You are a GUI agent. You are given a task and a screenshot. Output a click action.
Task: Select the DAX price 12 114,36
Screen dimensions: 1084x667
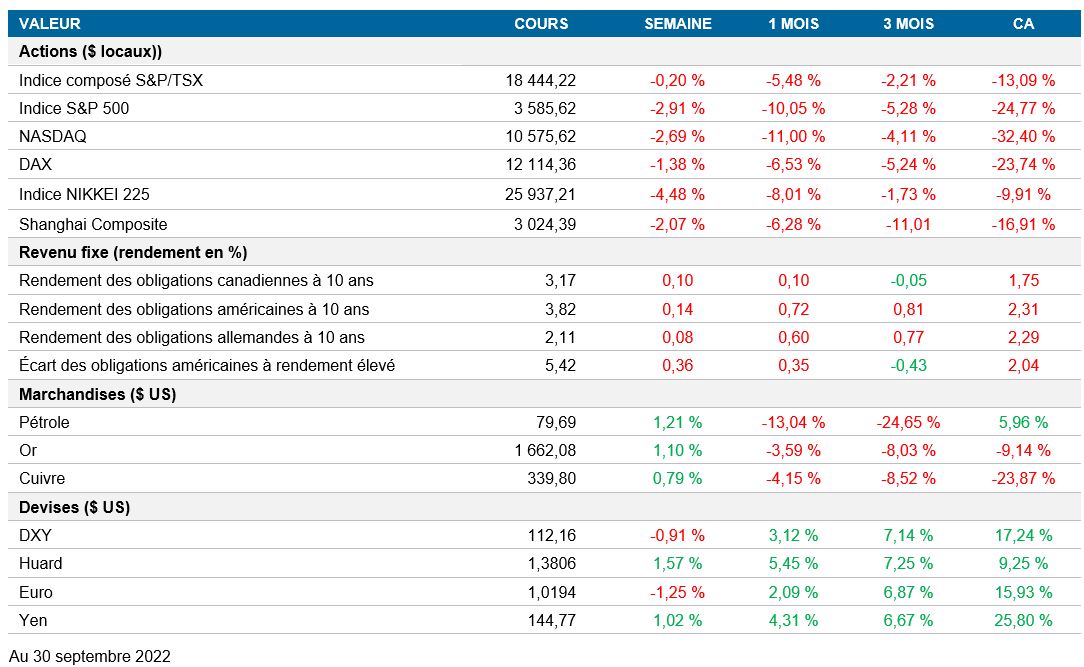541,164
